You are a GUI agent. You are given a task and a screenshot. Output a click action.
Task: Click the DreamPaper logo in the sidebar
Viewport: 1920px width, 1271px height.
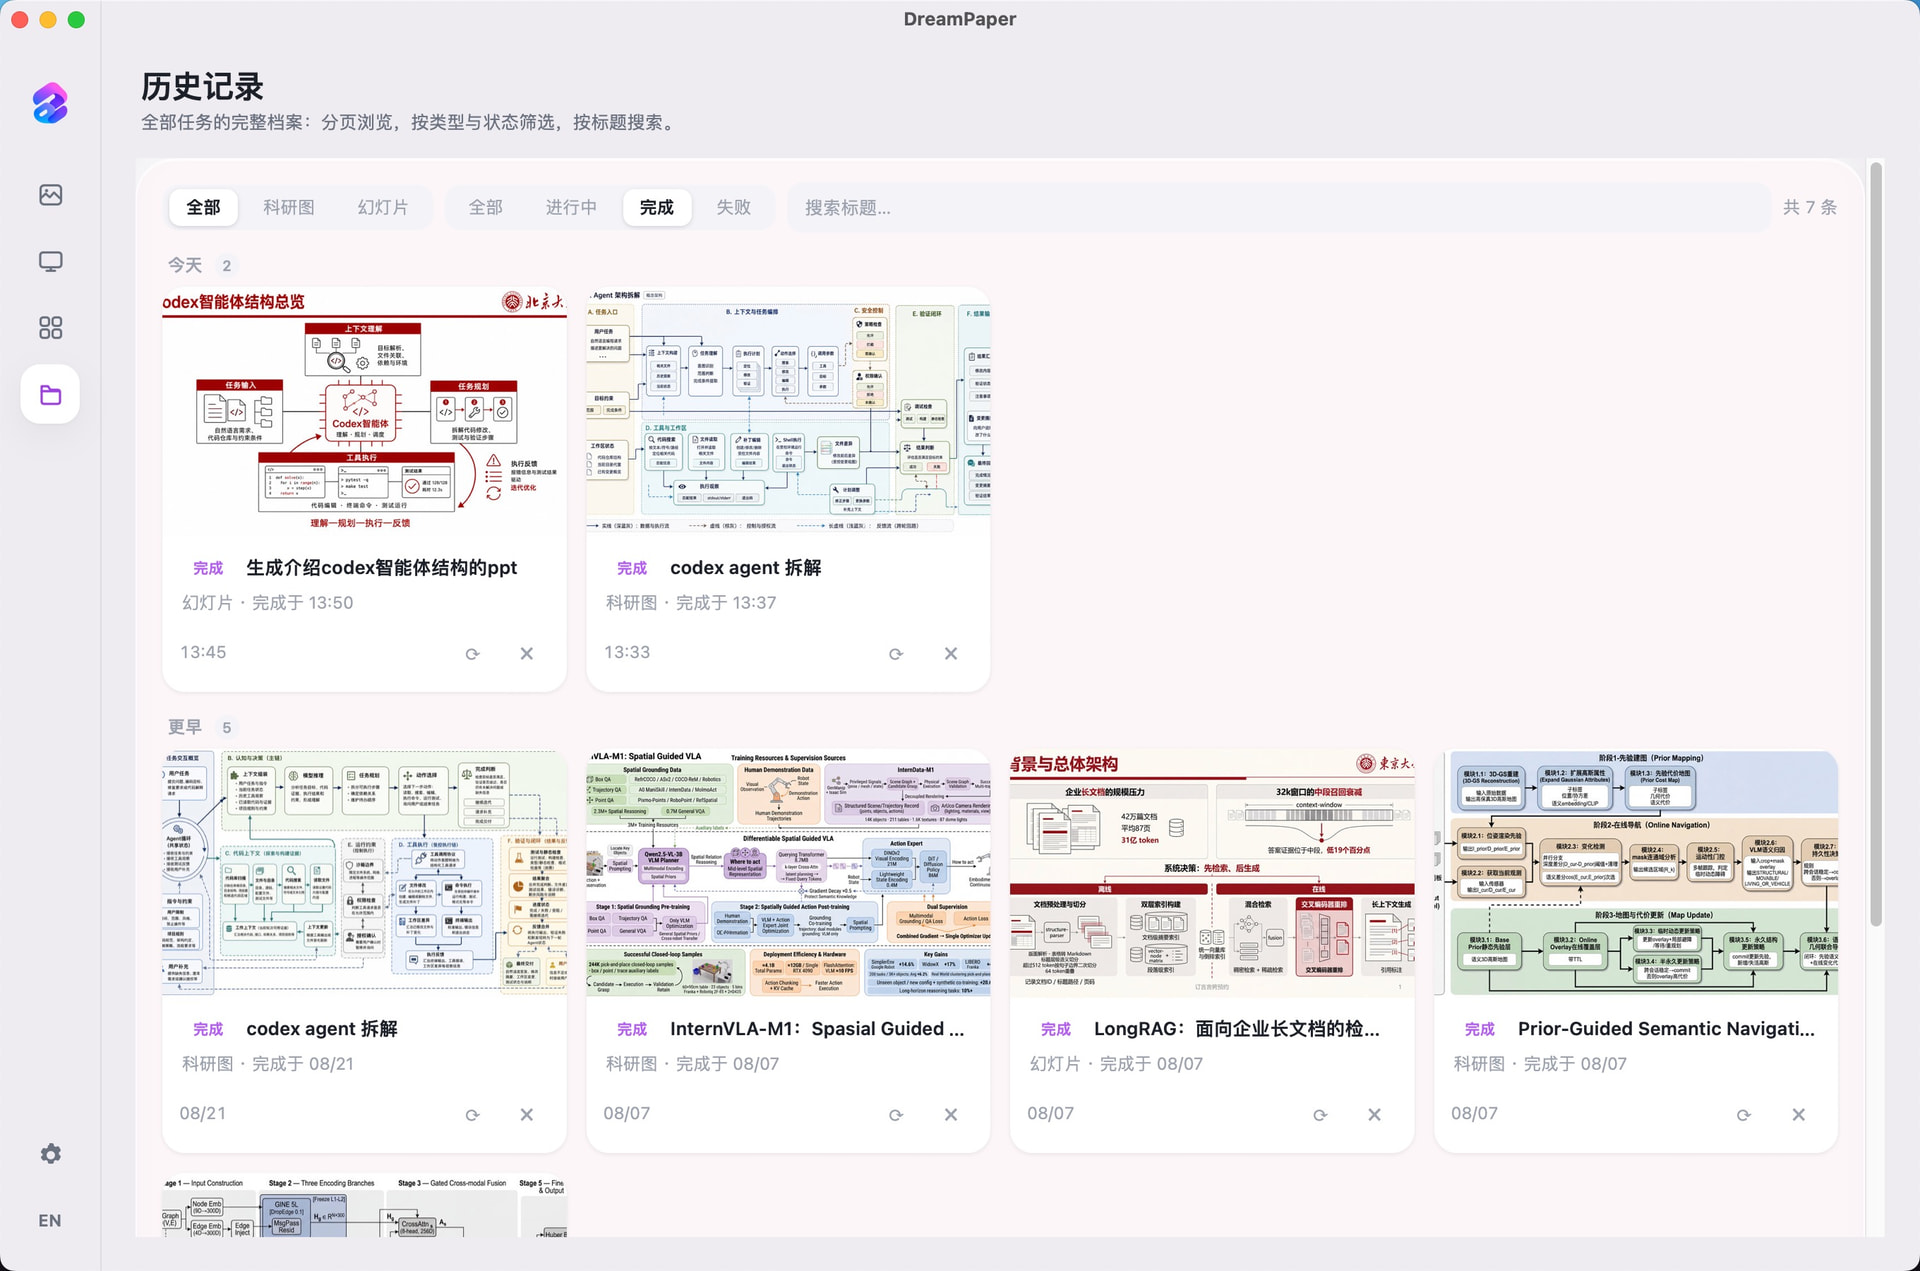[50, 103]
